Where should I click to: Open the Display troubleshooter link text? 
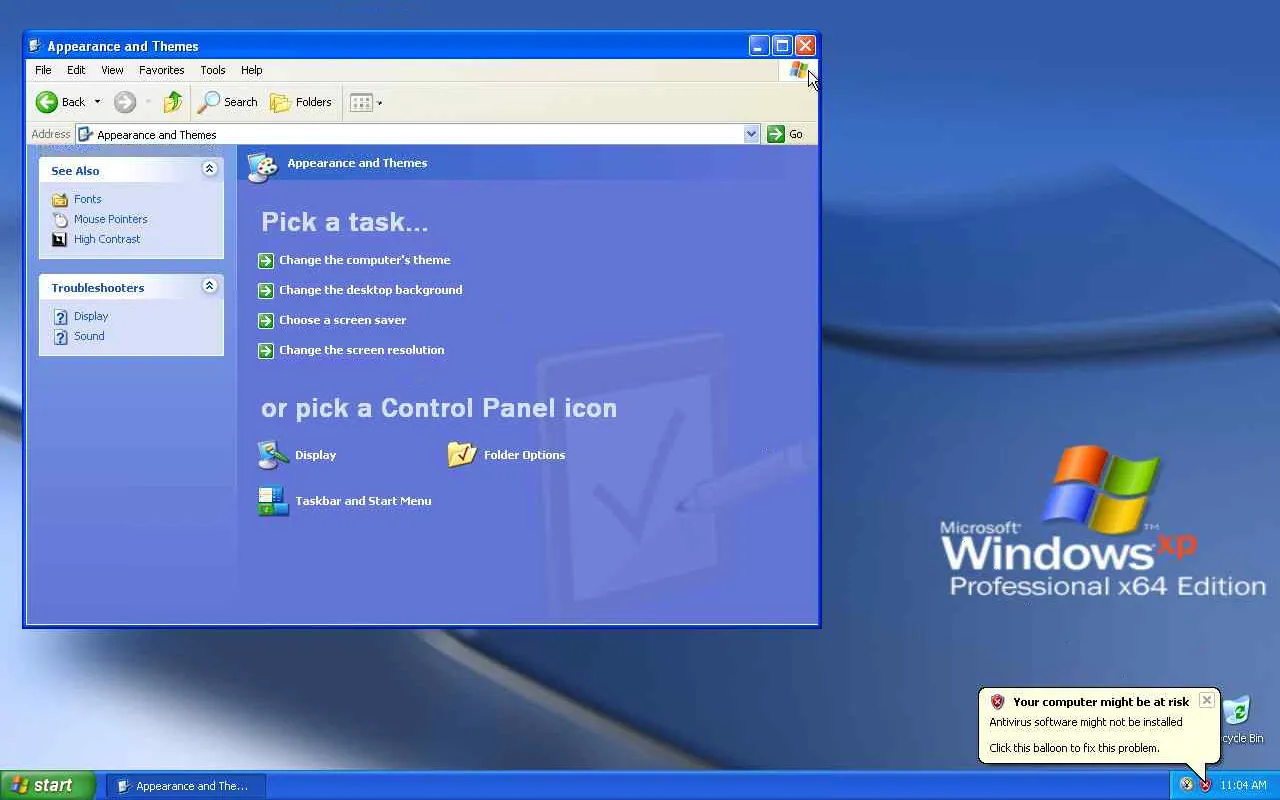point(91,316)
